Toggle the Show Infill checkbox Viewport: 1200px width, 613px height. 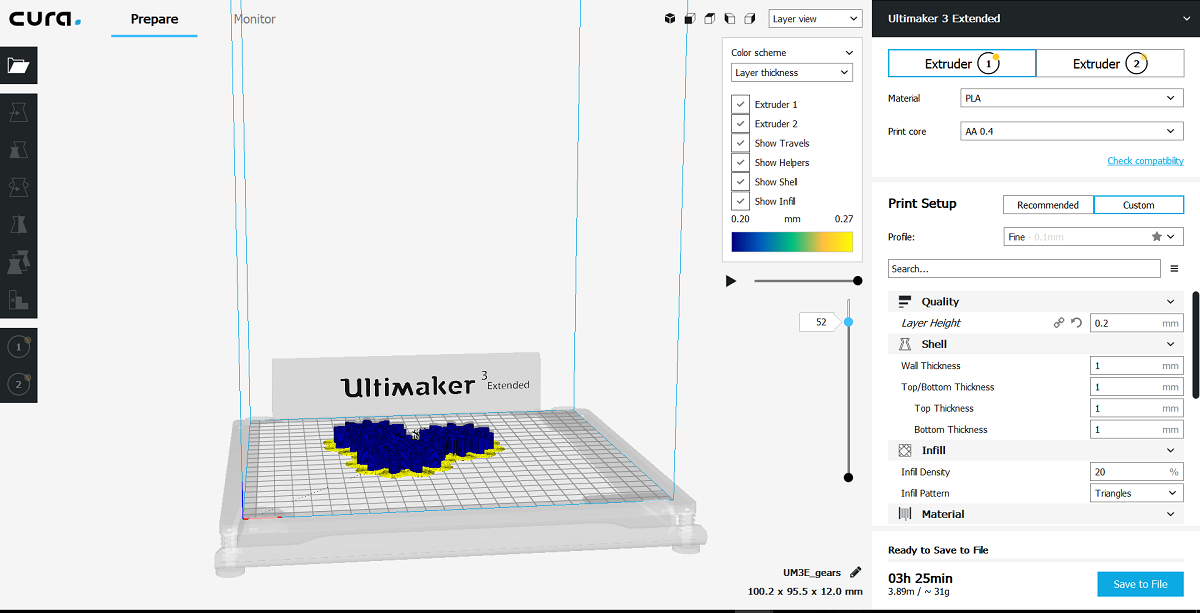coord(740,201)
